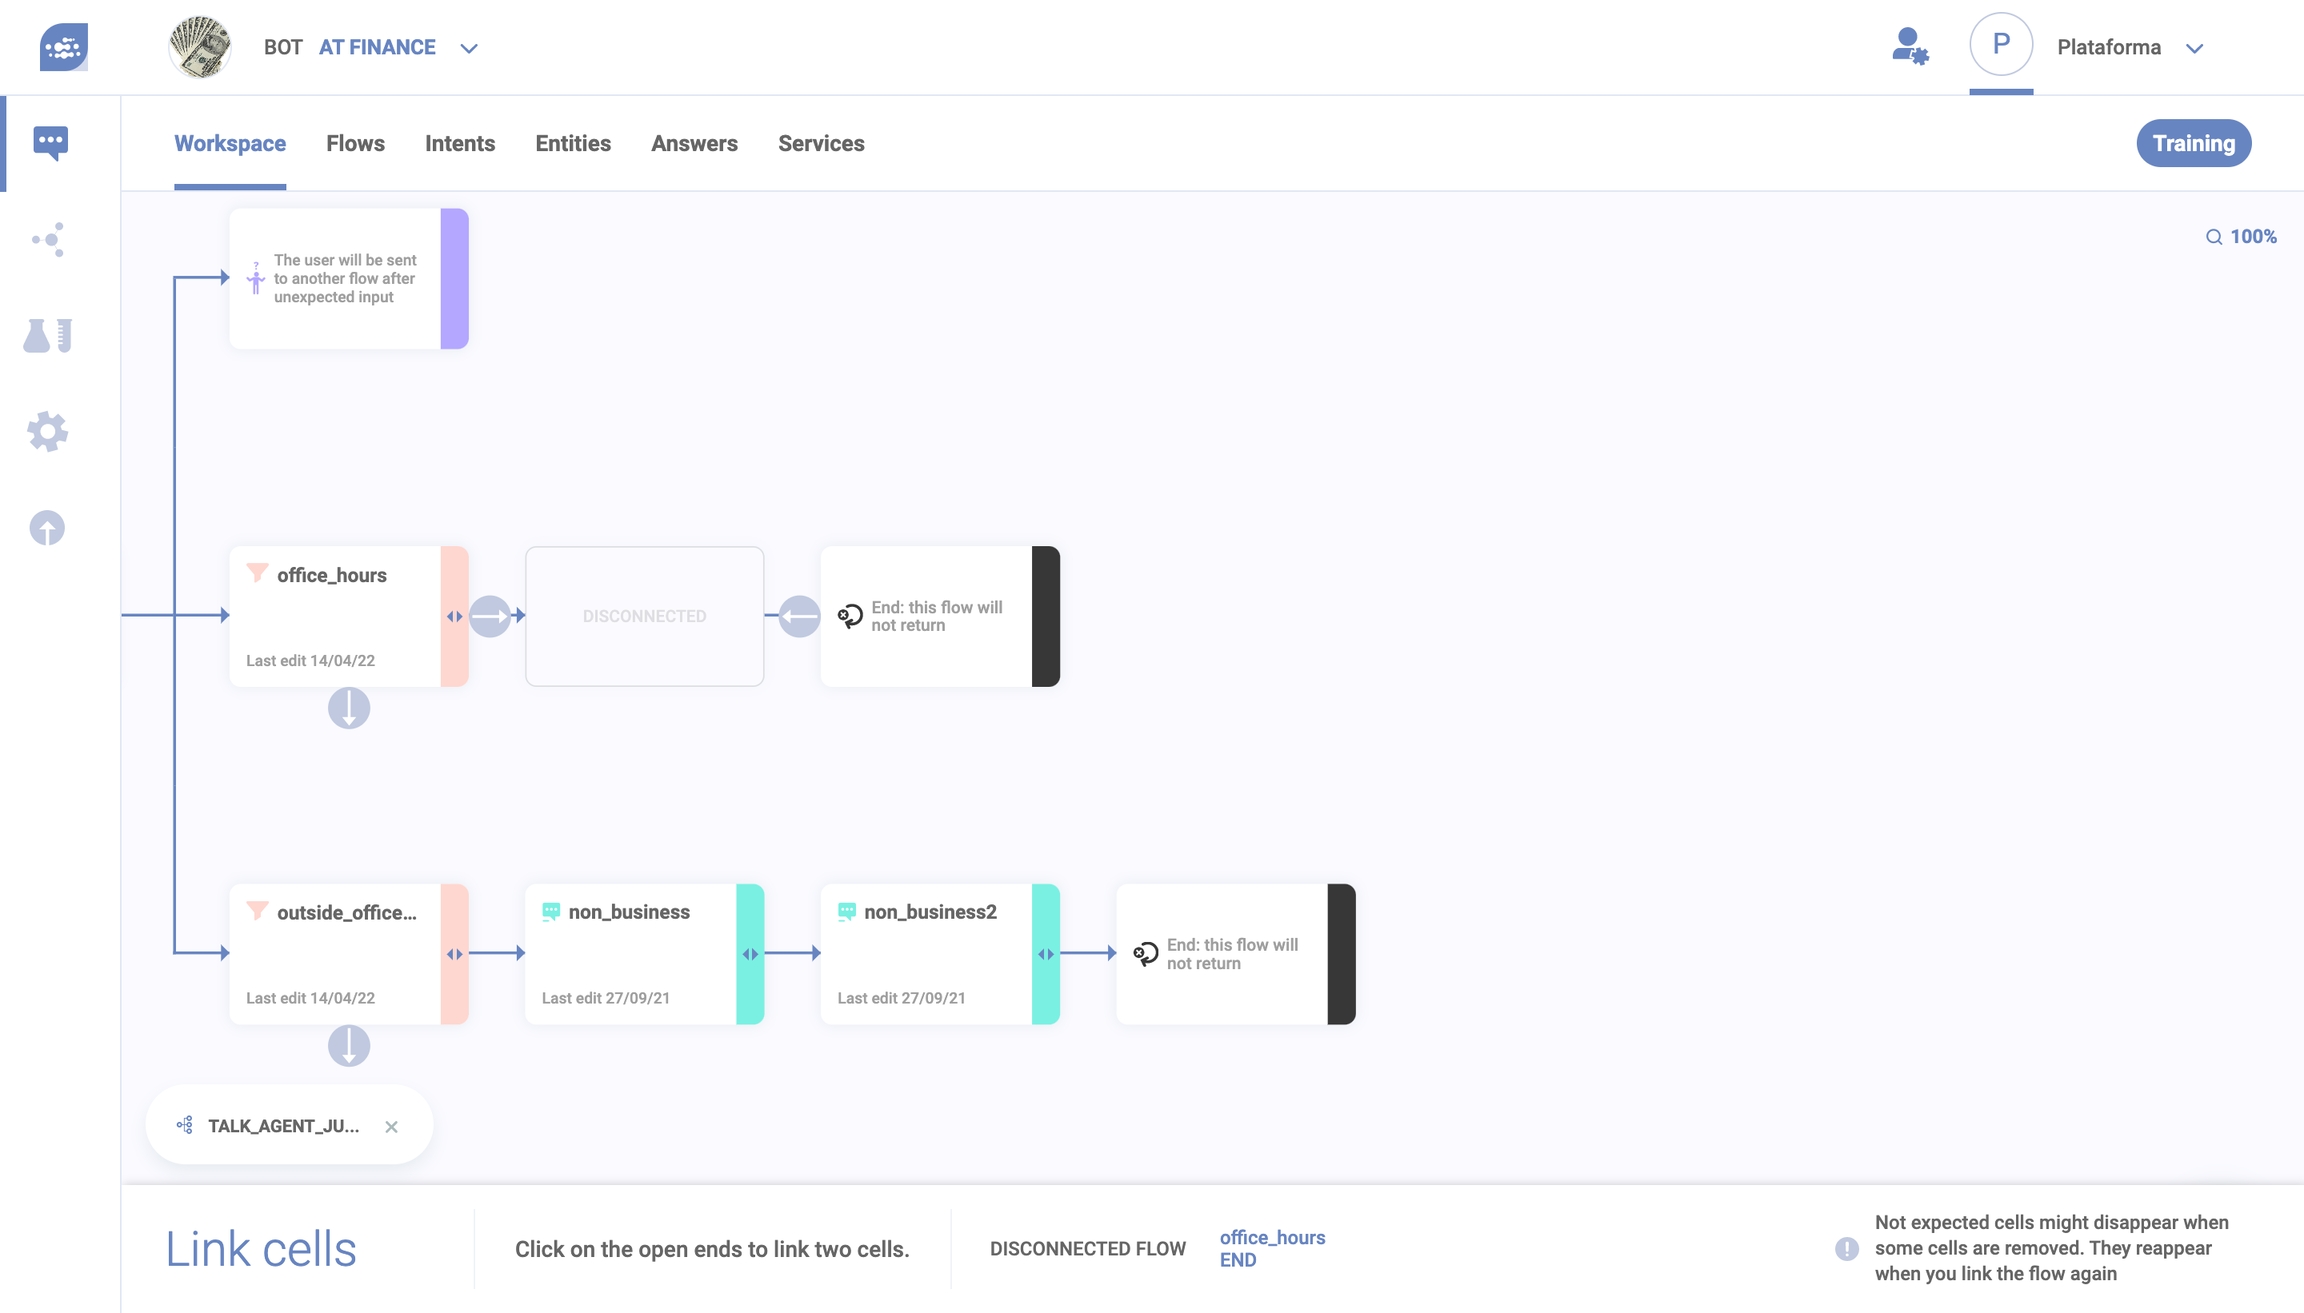The width and height of the screenshot is (2304, 1313).
Task: Click the zoom magnifier icon
Action: coord(2214,237)
